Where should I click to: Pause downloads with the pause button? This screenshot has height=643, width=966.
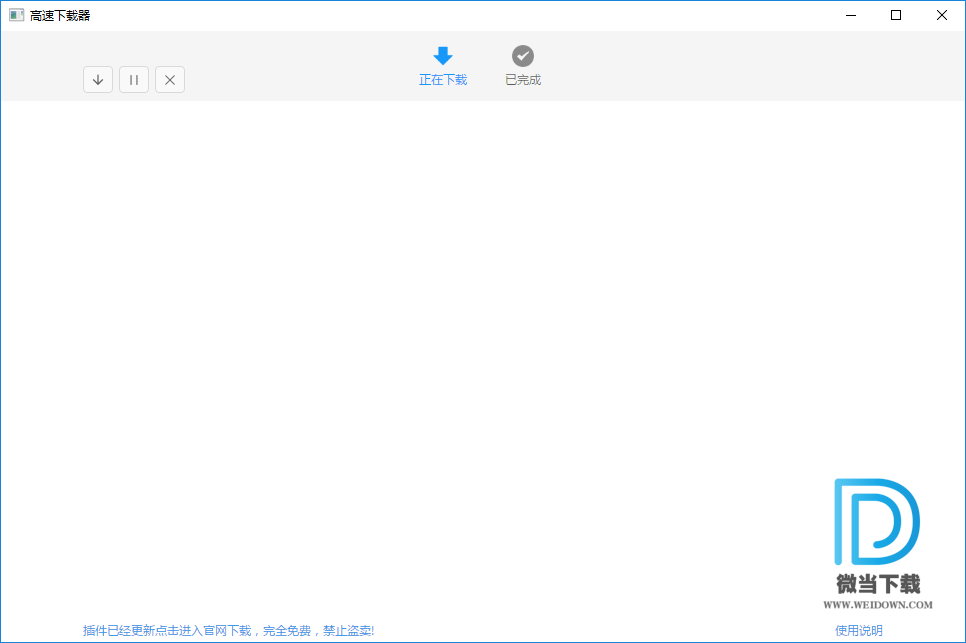134,80
